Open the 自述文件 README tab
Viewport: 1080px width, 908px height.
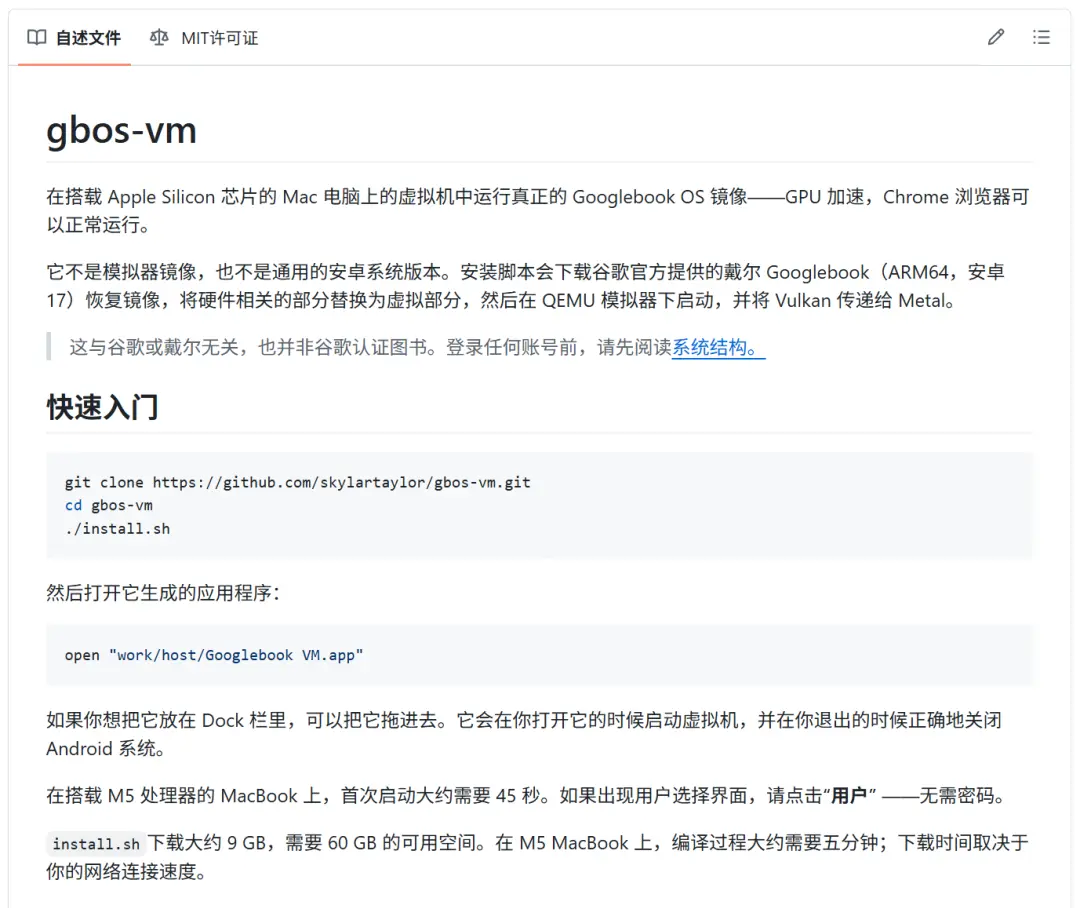coord(74,38)
